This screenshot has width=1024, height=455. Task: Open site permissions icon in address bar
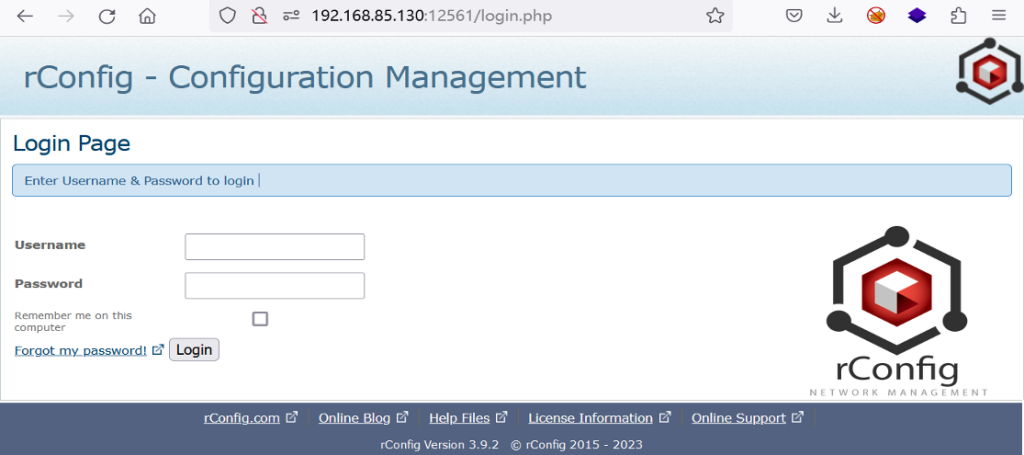point(291,16)
